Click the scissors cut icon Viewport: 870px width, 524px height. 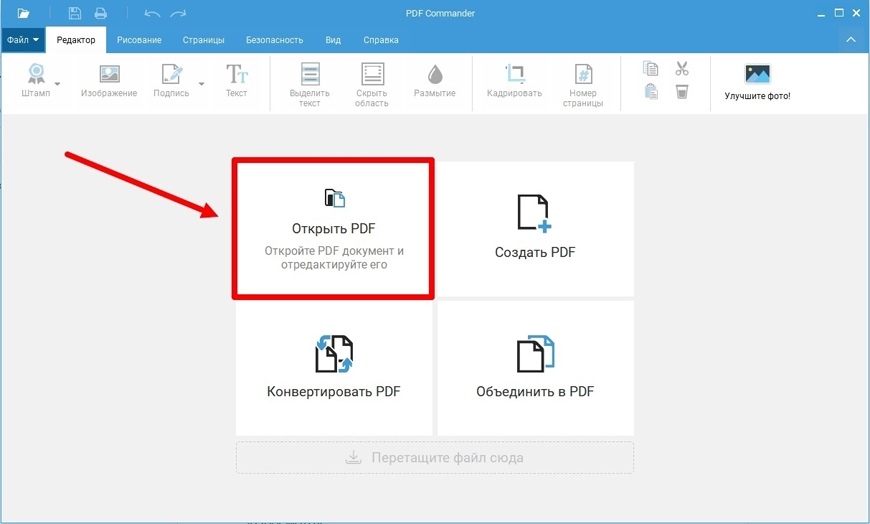pyautogui.click(x=682, y=68)
